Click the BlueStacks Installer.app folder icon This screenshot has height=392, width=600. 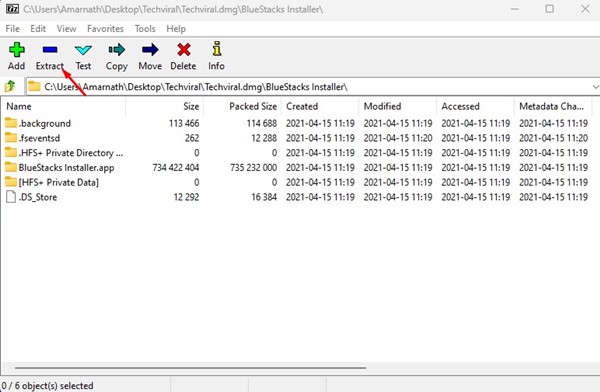pyautogui.click(x=11, y=167)
